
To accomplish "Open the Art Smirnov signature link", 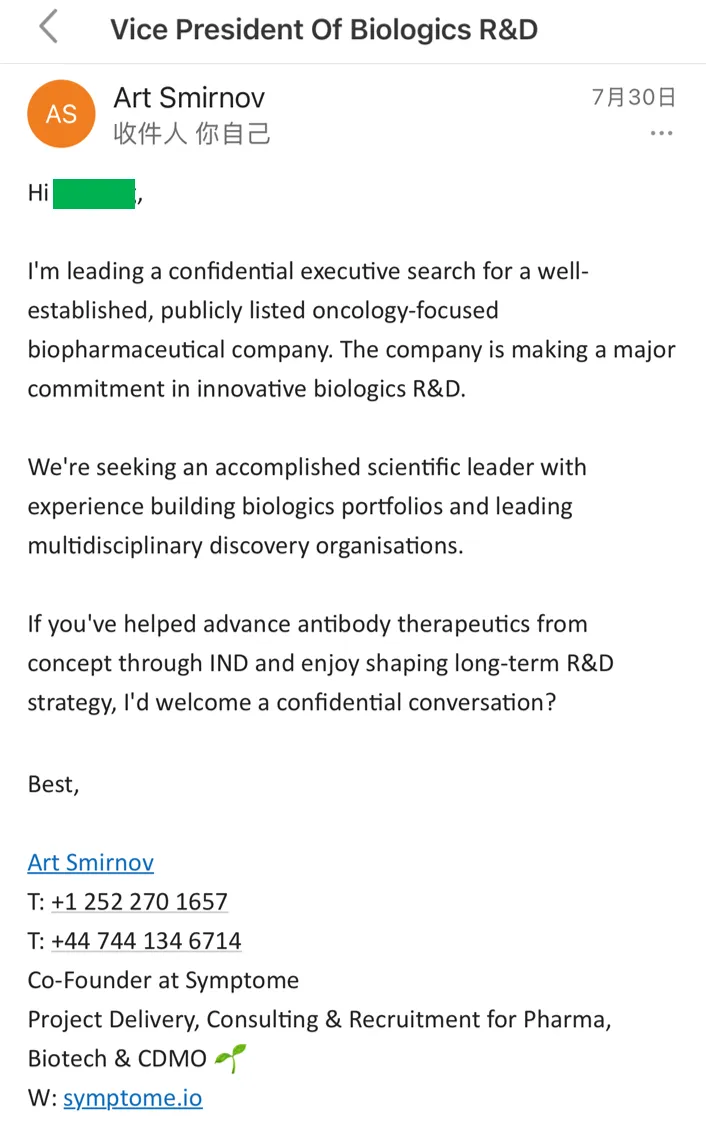I will tap(90, 862).
